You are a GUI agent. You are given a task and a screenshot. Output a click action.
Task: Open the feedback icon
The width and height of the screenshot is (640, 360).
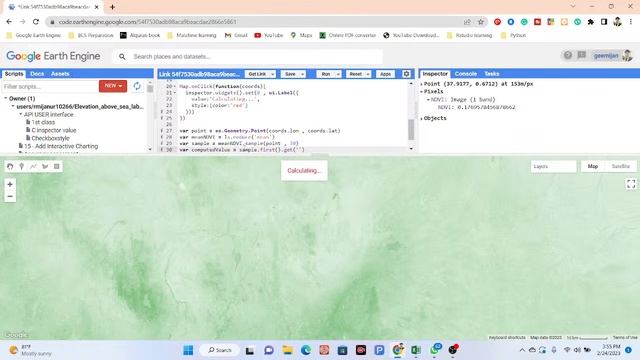582,55
